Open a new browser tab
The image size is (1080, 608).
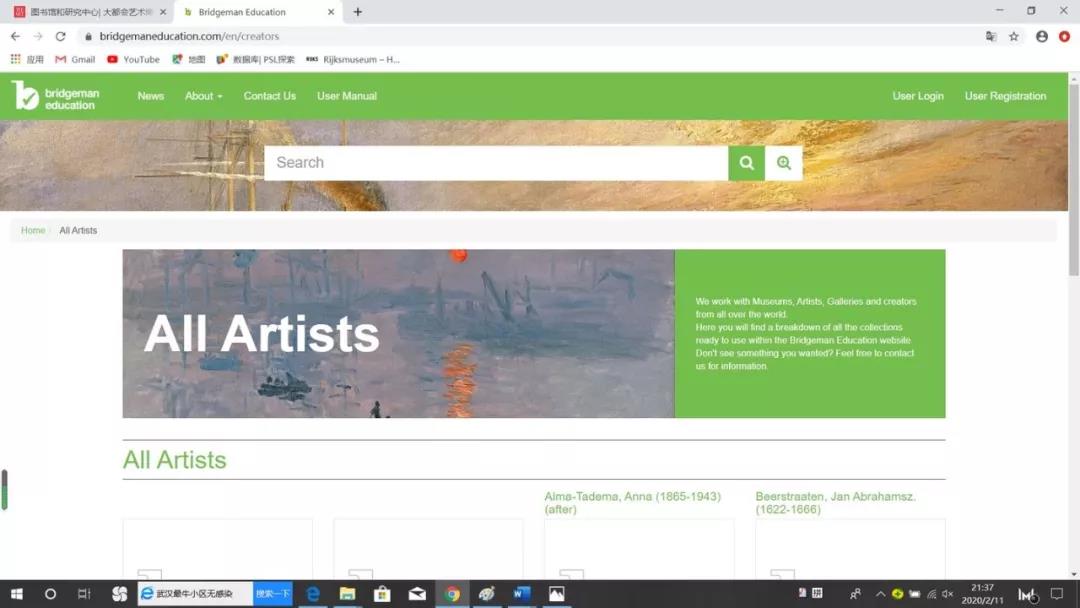(358, 12)
